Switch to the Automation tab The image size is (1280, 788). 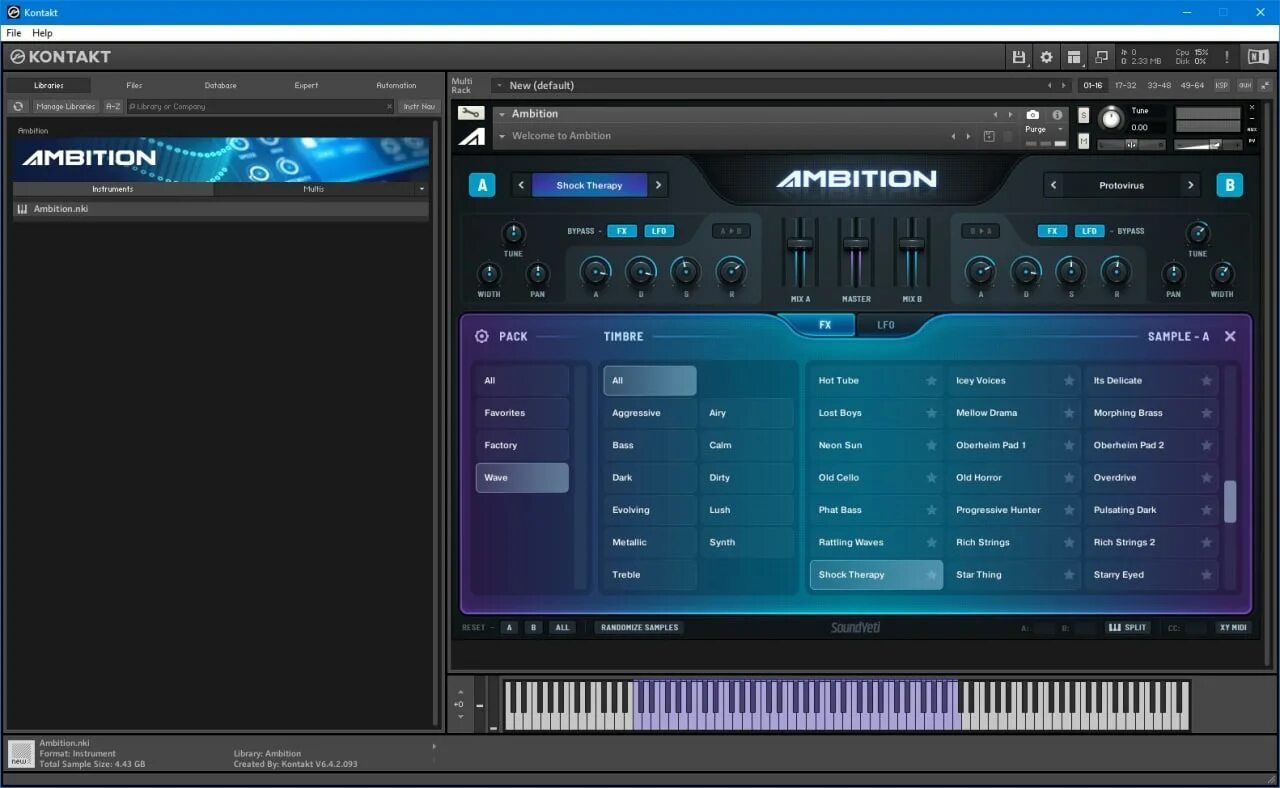[396, 85]
